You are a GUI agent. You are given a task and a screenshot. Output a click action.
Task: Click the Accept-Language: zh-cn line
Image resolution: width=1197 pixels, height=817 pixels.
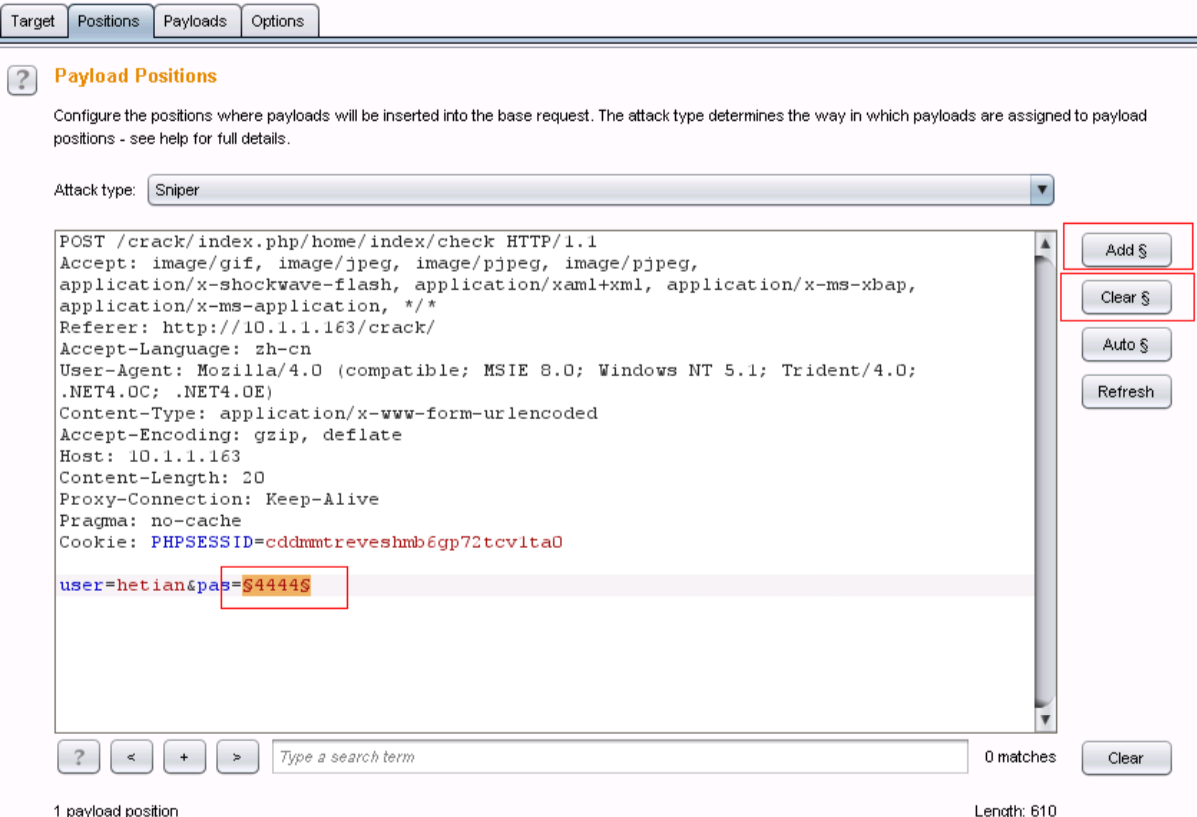click(x=186, y=349)
